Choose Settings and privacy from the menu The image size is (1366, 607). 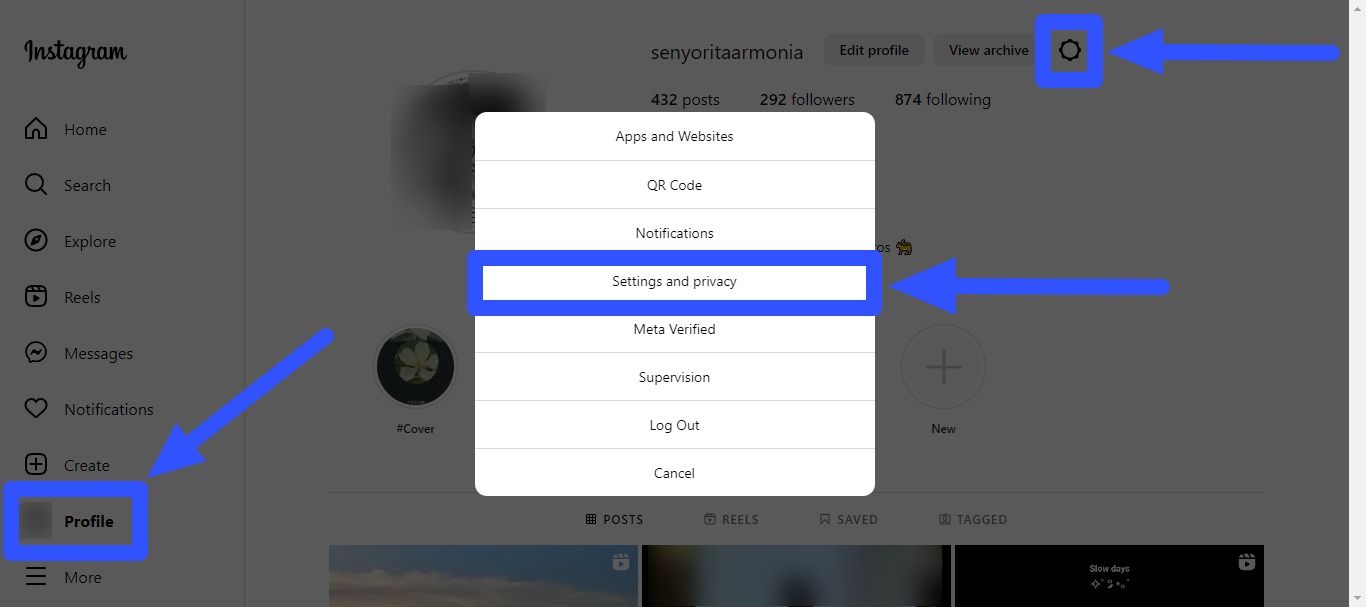click(x=674, y=281)
